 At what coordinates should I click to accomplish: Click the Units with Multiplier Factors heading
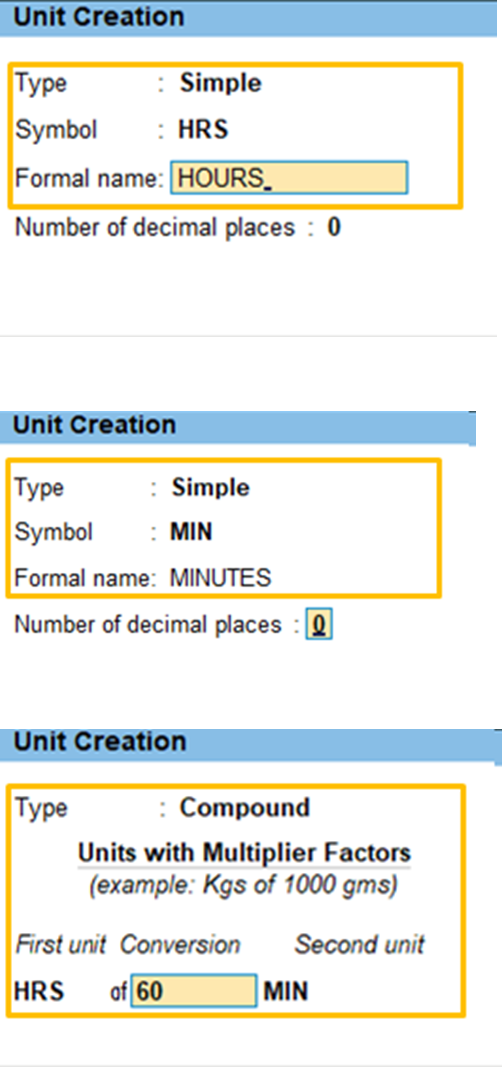point(244,853)
